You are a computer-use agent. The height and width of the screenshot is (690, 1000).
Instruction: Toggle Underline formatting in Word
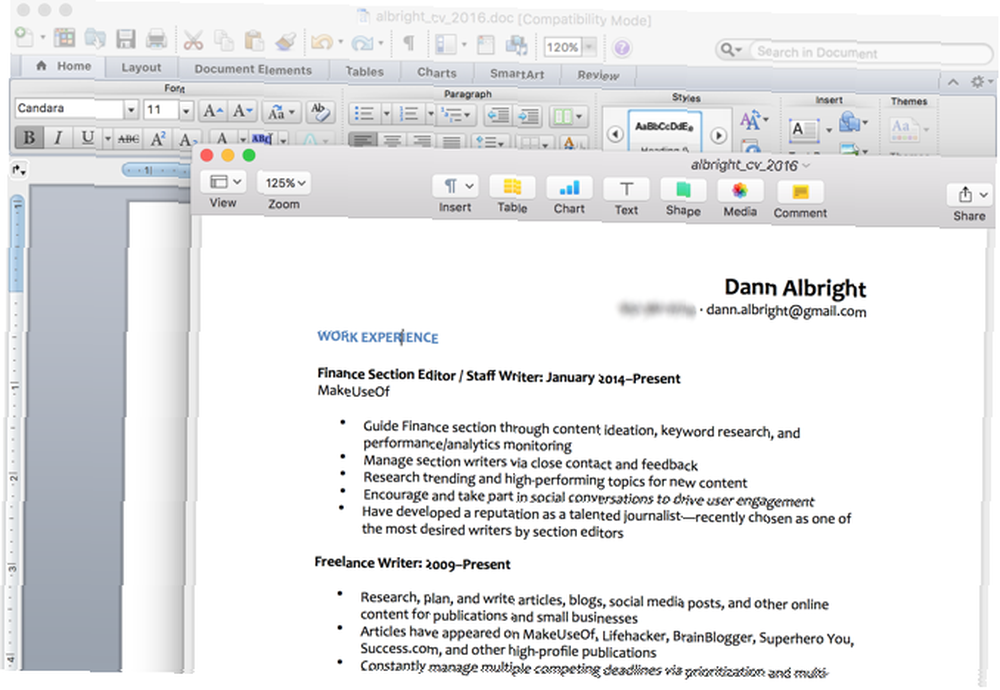pos(87,138)
